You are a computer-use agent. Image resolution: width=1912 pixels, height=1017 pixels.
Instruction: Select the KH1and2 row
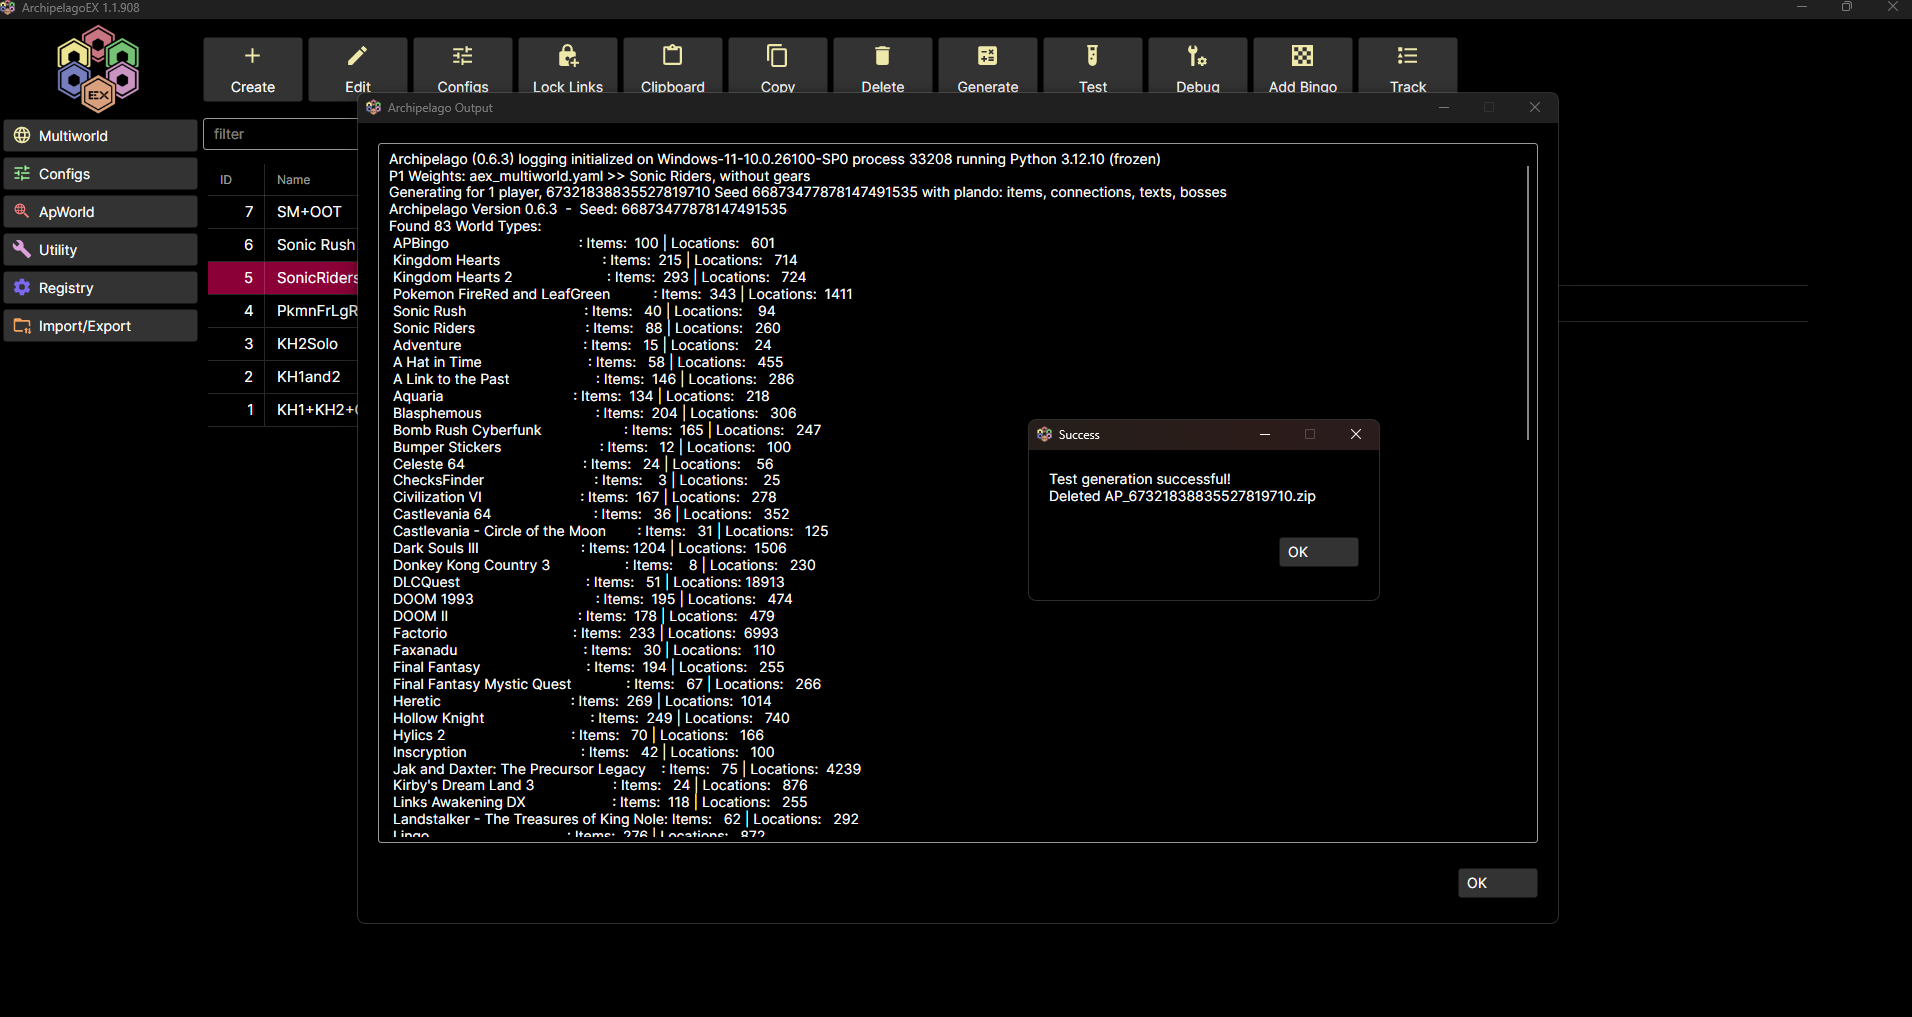[283, 377]
